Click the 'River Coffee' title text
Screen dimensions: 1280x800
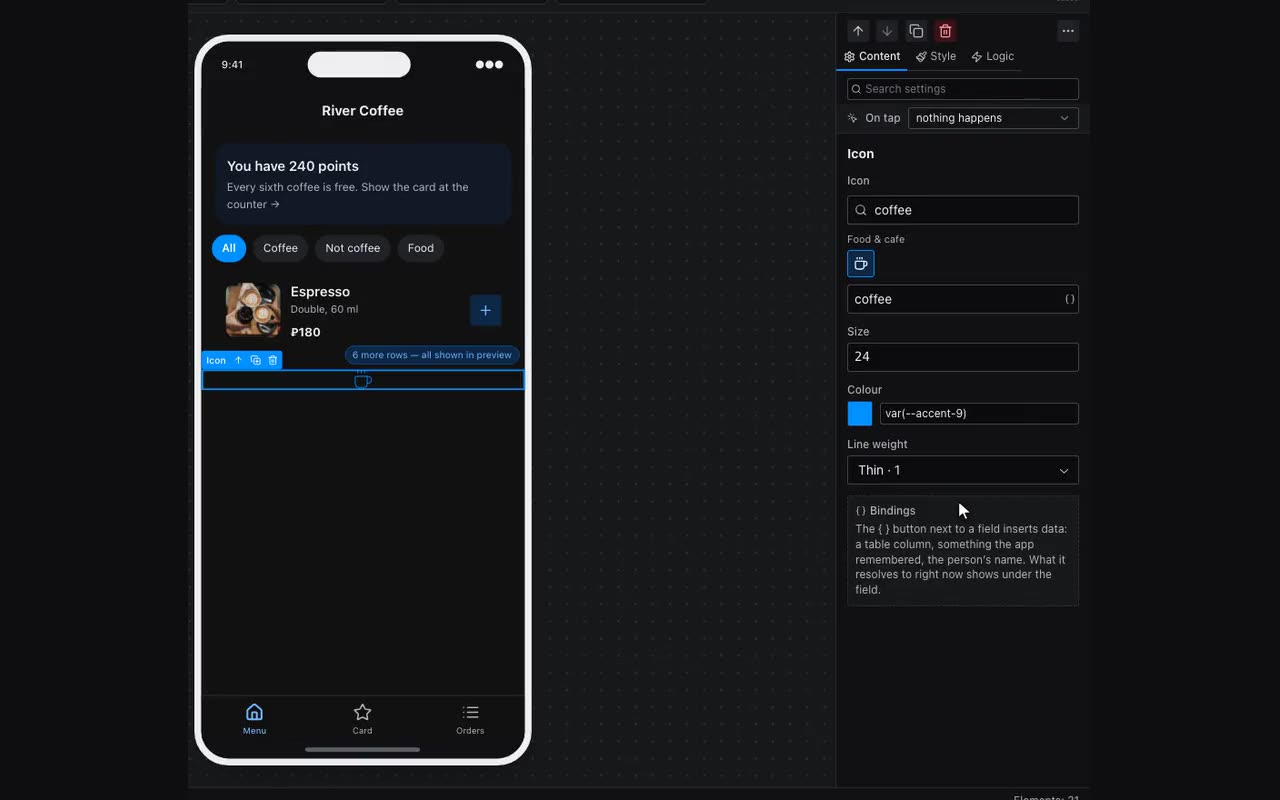[x=363, y=111]
